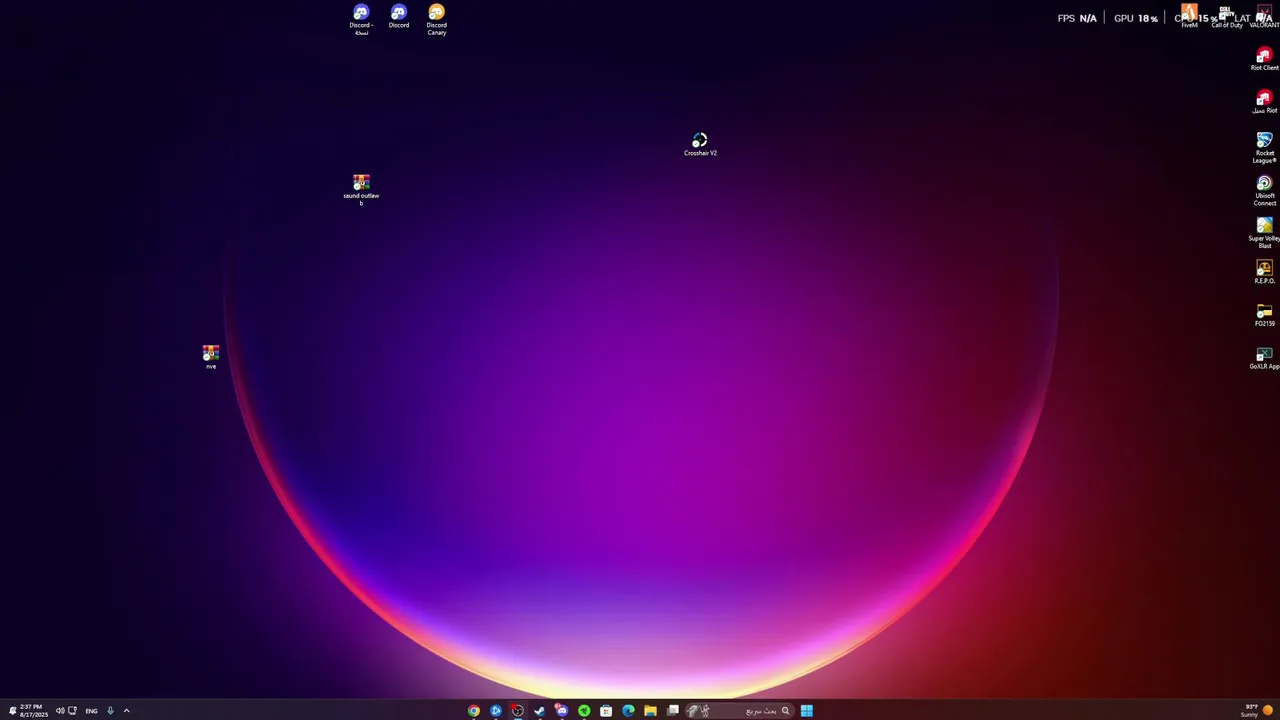Select the GoXLR App shortcut
The image size is (1280, 720).
(x=1264, y=358)
